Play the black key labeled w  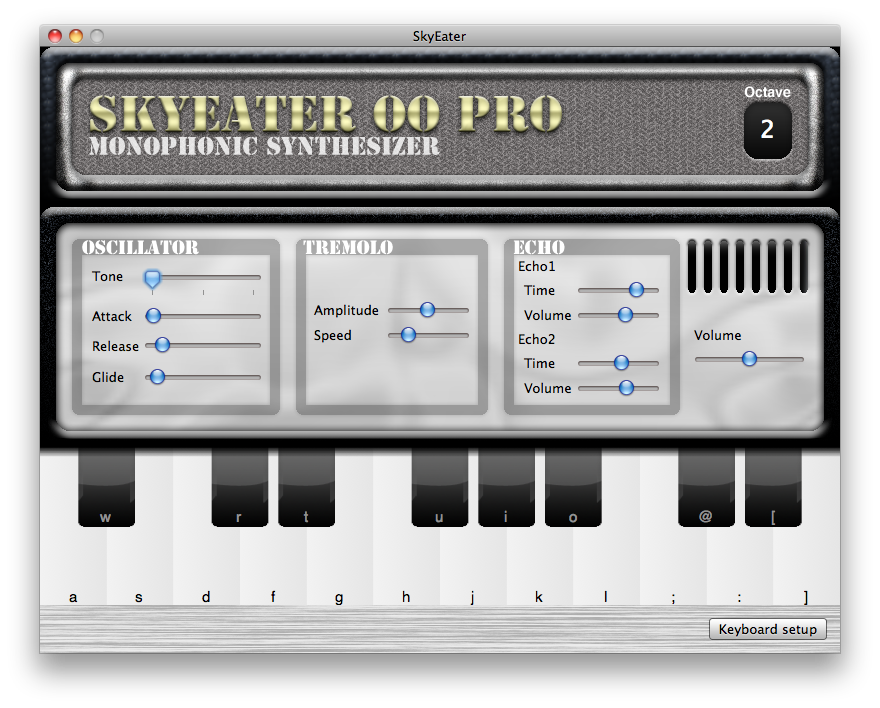point(106,487)
